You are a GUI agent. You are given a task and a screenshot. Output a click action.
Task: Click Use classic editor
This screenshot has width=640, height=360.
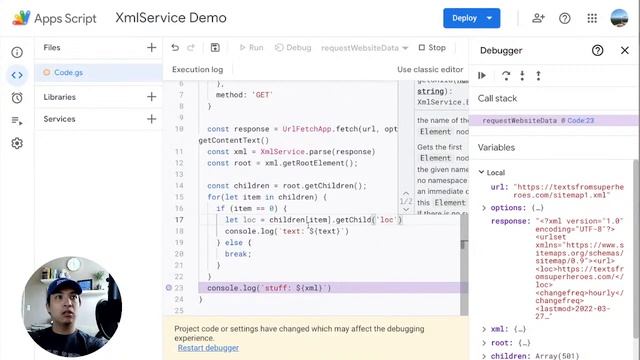(x=430, y=69)
